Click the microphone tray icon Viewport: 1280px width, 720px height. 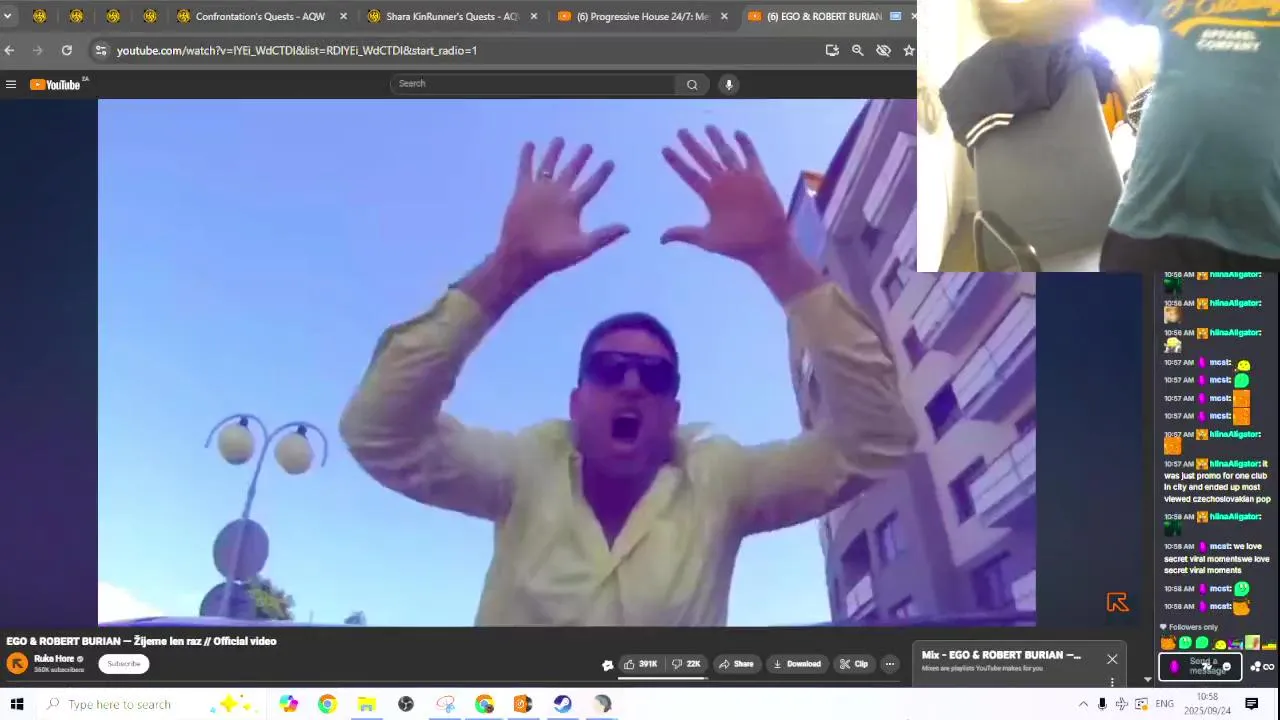click(x=1102, y=704)
